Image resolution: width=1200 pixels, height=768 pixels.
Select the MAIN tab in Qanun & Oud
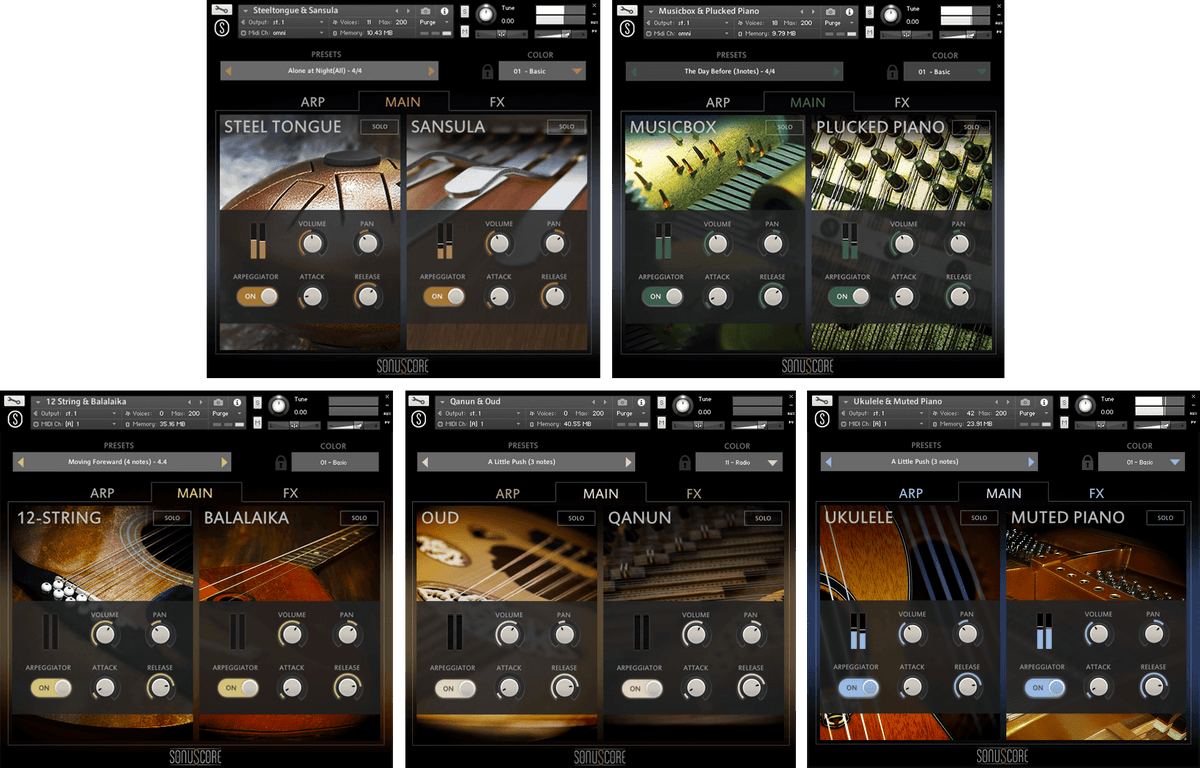[601, 493]
